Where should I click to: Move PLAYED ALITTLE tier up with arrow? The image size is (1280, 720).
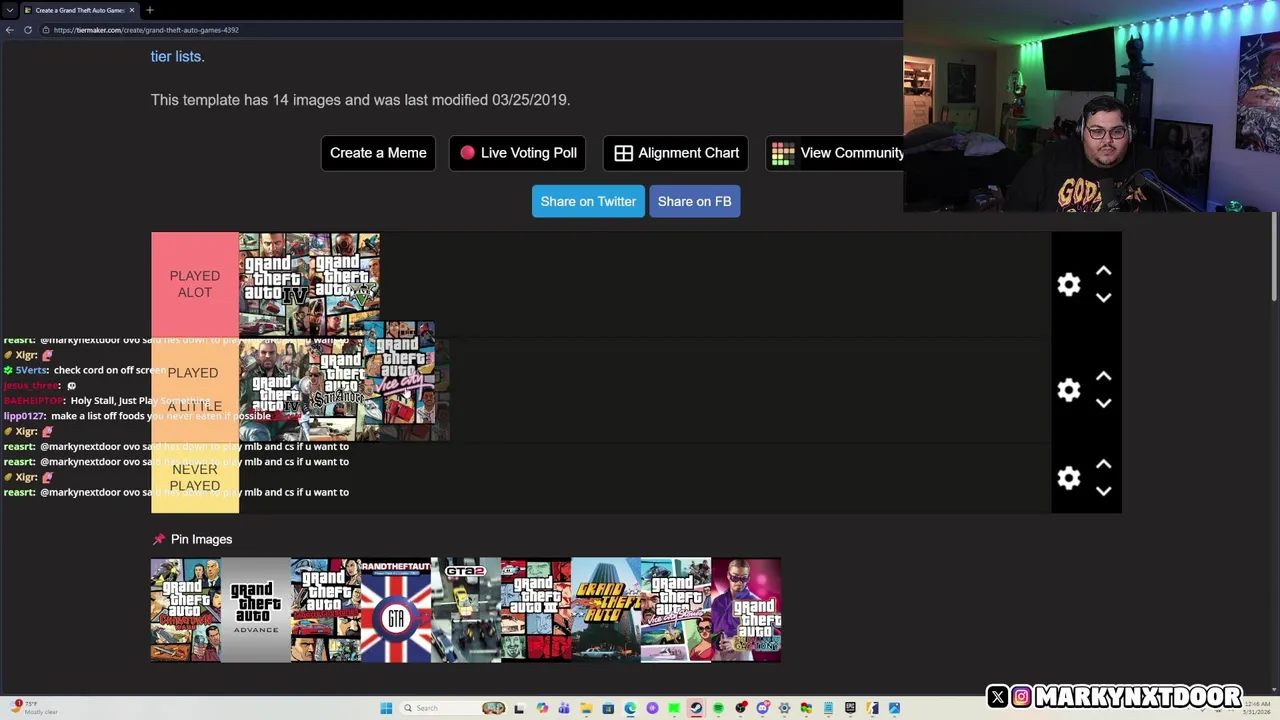pyautogui.click(x=1103, y=376)
